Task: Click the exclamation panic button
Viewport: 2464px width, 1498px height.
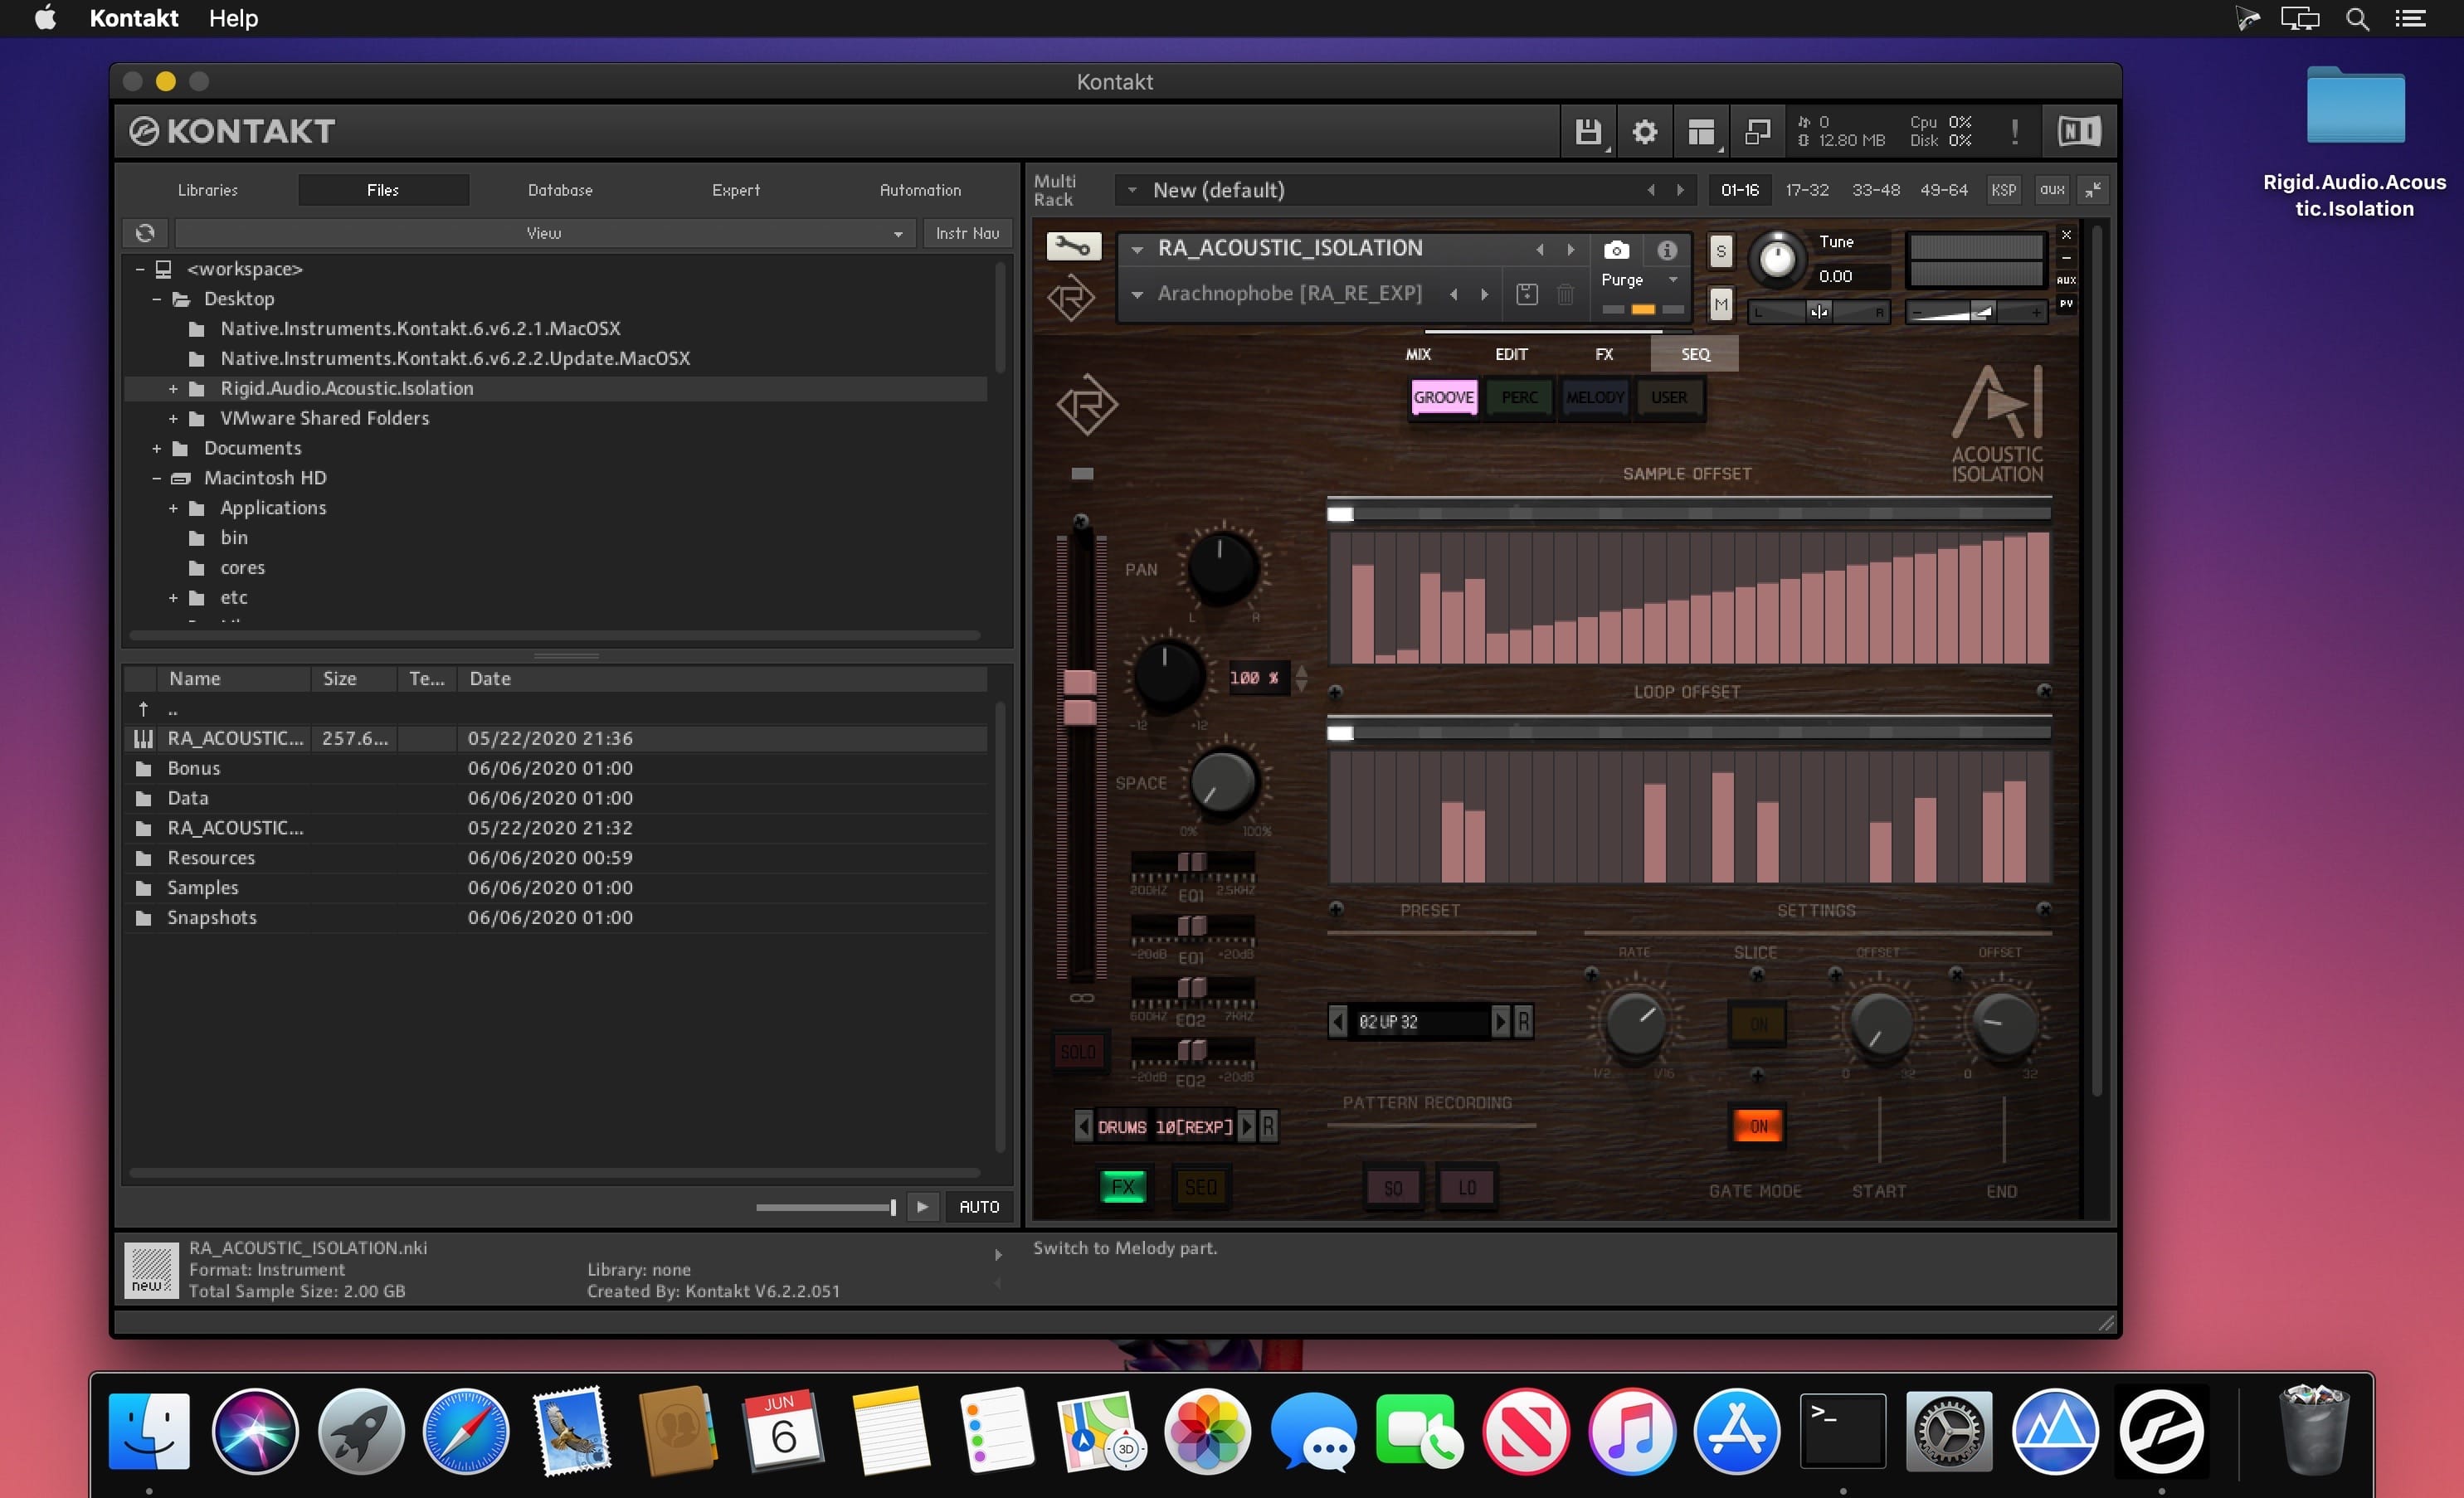Action: tap(2014, 131)
